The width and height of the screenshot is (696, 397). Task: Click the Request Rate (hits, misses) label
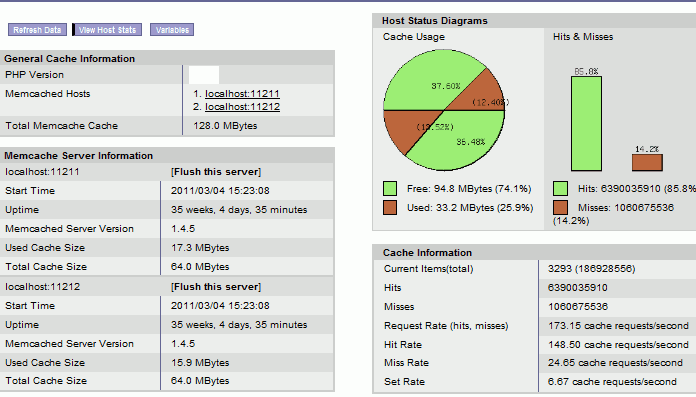pyautogui.click(x=446, y=326)
